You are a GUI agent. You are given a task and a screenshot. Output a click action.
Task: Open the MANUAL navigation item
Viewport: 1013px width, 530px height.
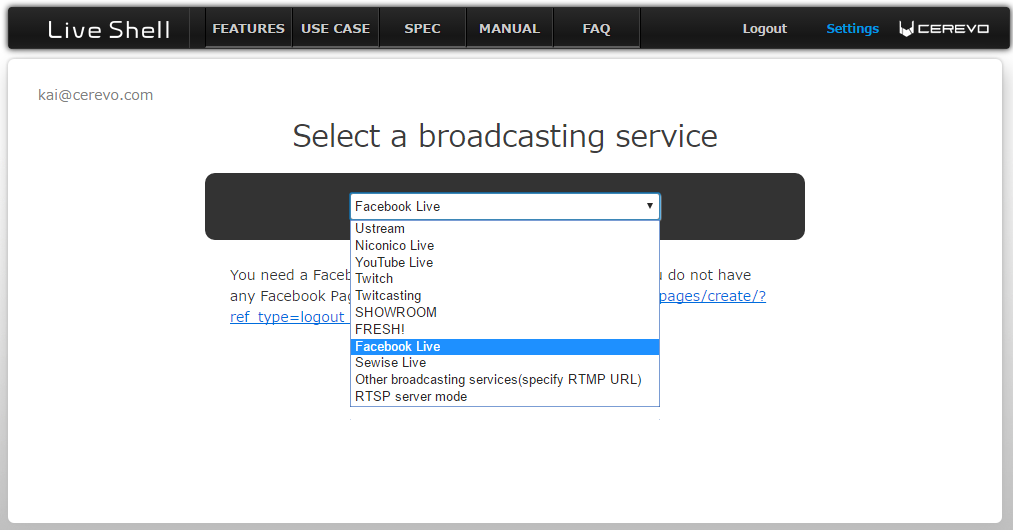[x=509, y=28]
